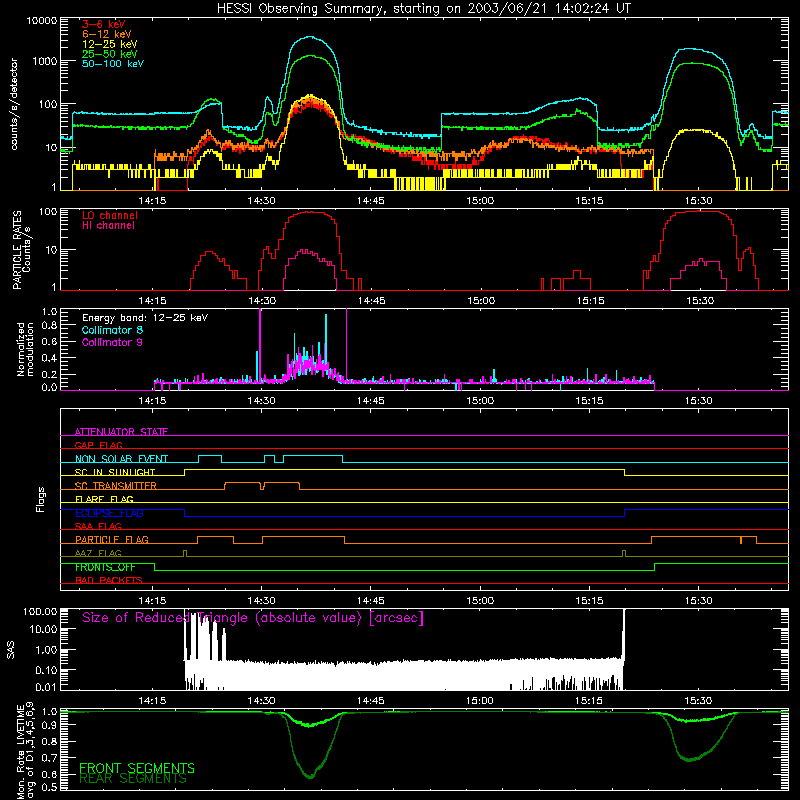Screen dimensions: 800x800
Task: Click the BAD PACKETS flag label
Action: coord(109,580)
